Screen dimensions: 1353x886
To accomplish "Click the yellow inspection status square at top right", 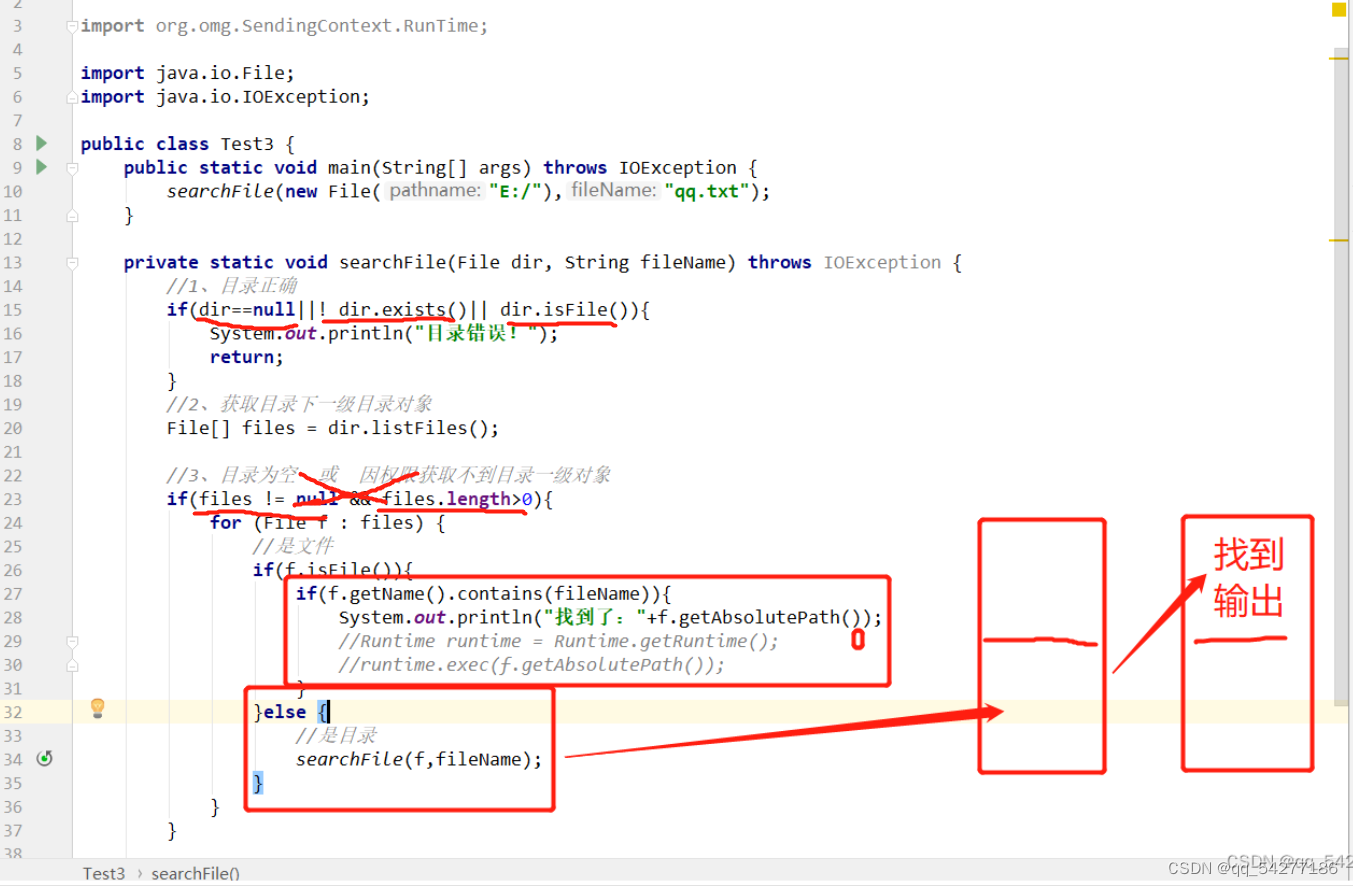I will [1339, 9].
